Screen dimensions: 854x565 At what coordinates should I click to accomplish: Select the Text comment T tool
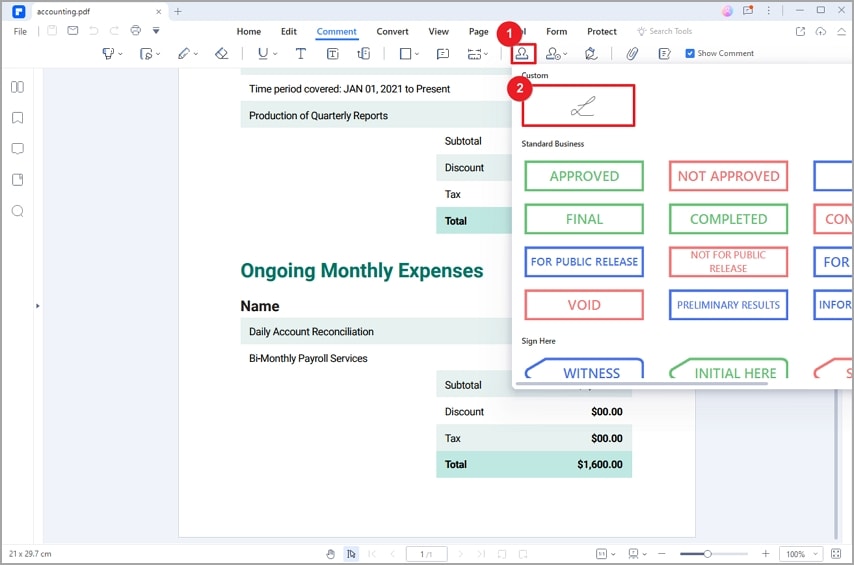pos(301,53)
